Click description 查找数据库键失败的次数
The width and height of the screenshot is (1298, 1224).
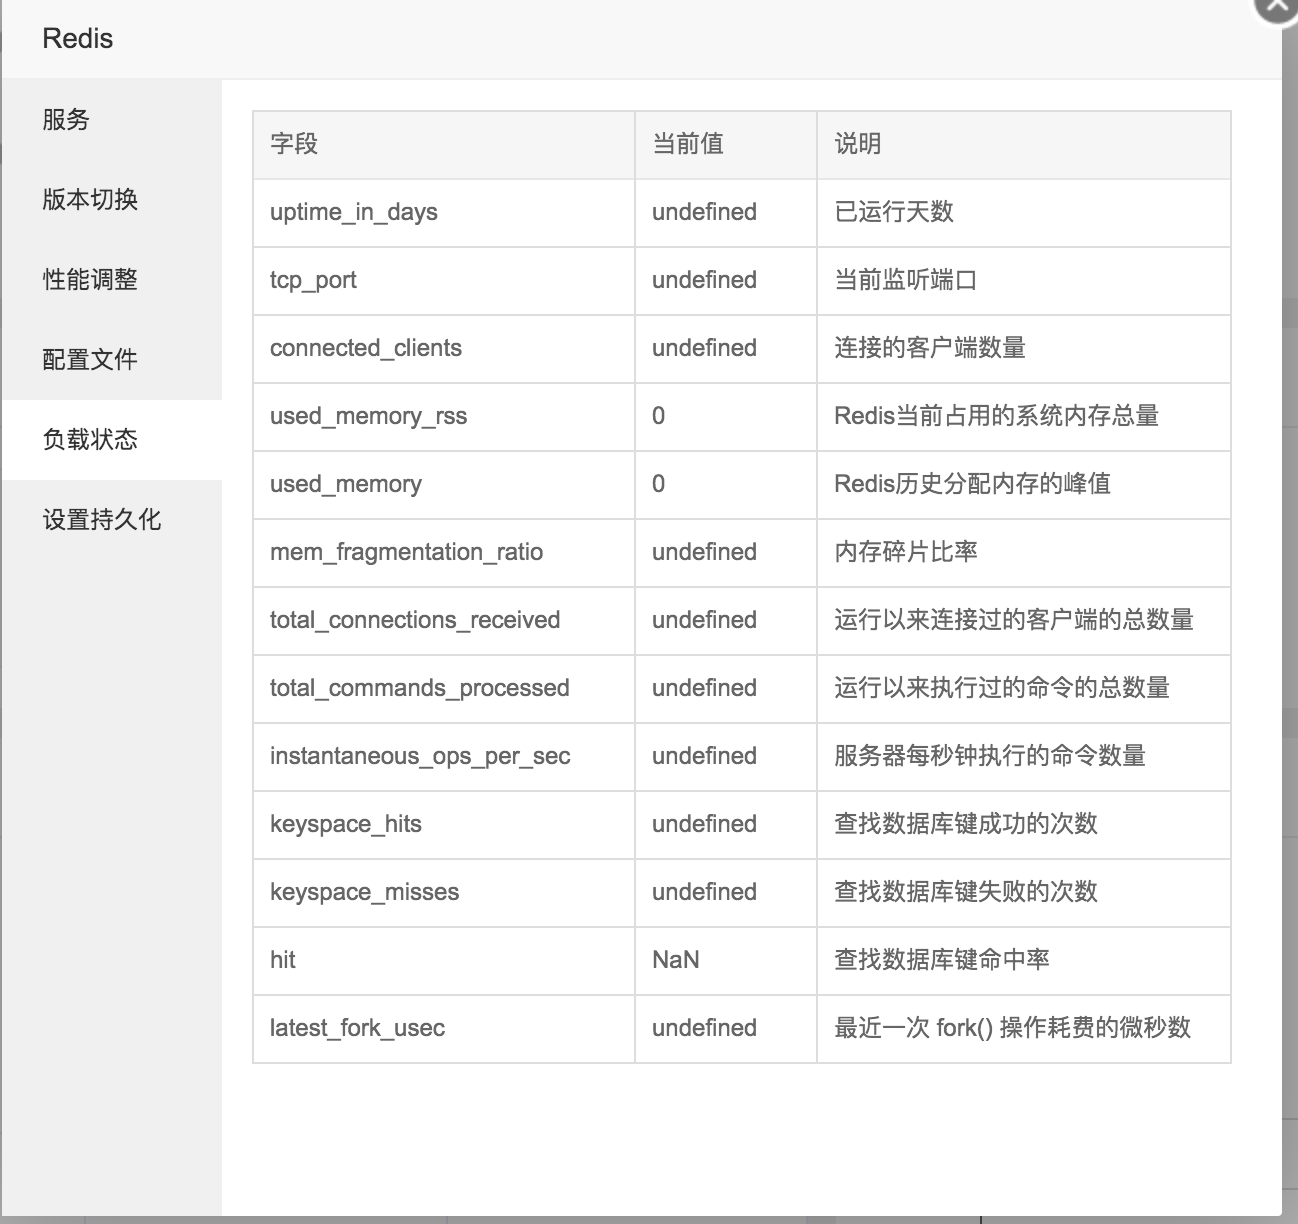click(x=966, y=892)
